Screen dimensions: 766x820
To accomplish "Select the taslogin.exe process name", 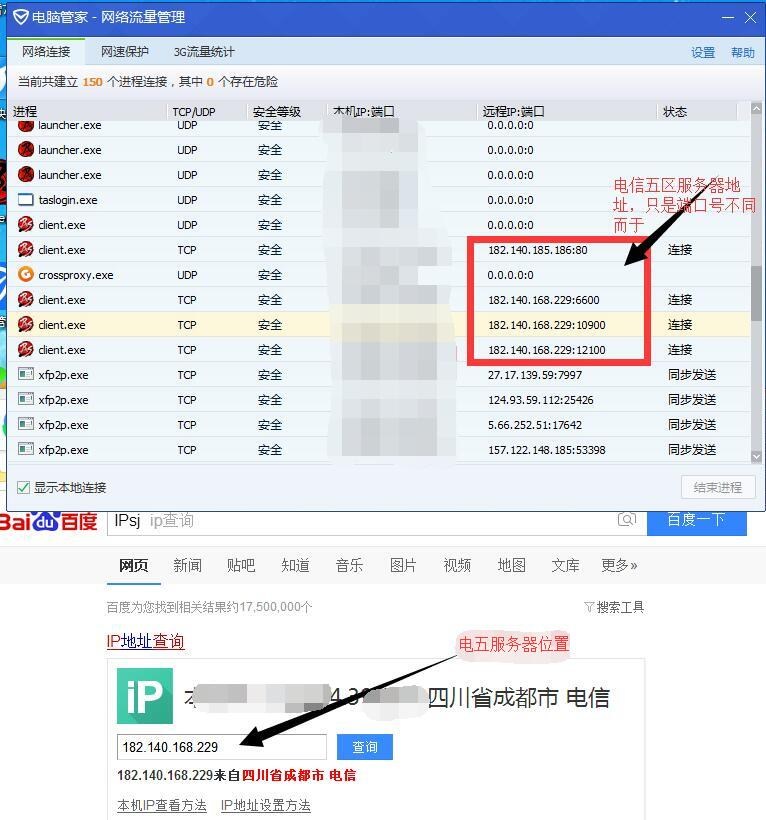I will [68, 200].
